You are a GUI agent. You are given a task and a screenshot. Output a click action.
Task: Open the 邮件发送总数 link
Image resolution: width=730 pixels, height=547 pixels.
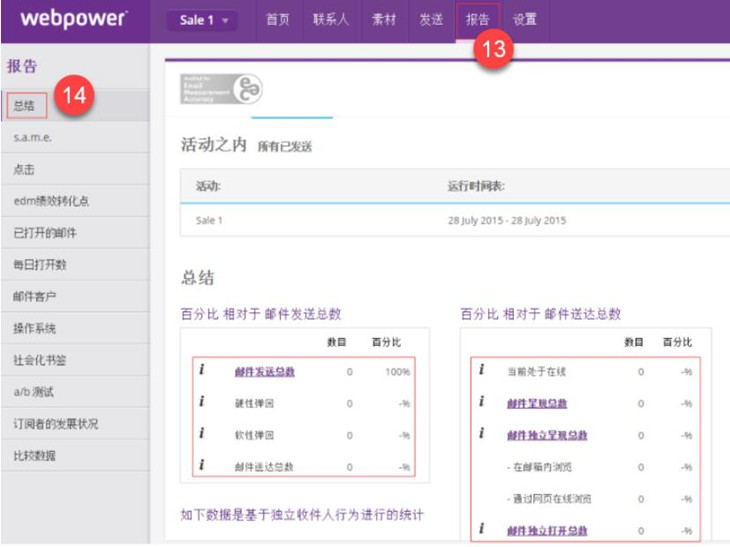[264, 372]
